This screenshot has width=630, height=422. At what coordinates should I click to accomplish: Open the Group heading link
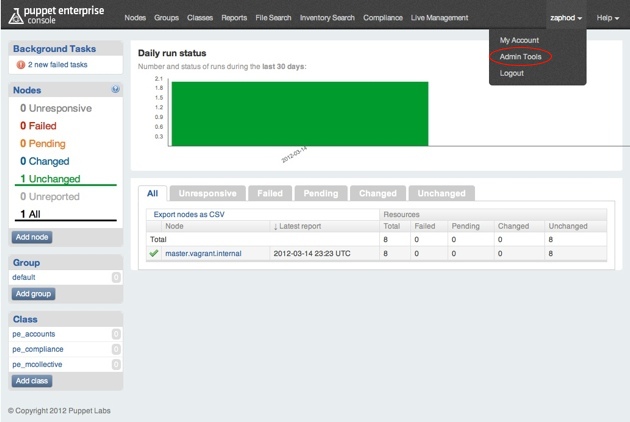[26, 262]
